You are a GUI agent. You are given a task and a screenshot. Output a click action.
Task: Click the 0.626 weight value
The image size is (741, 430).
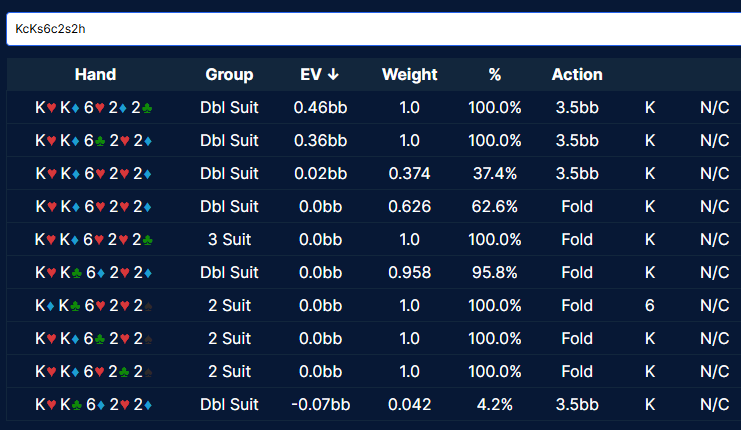click(409, 207)
